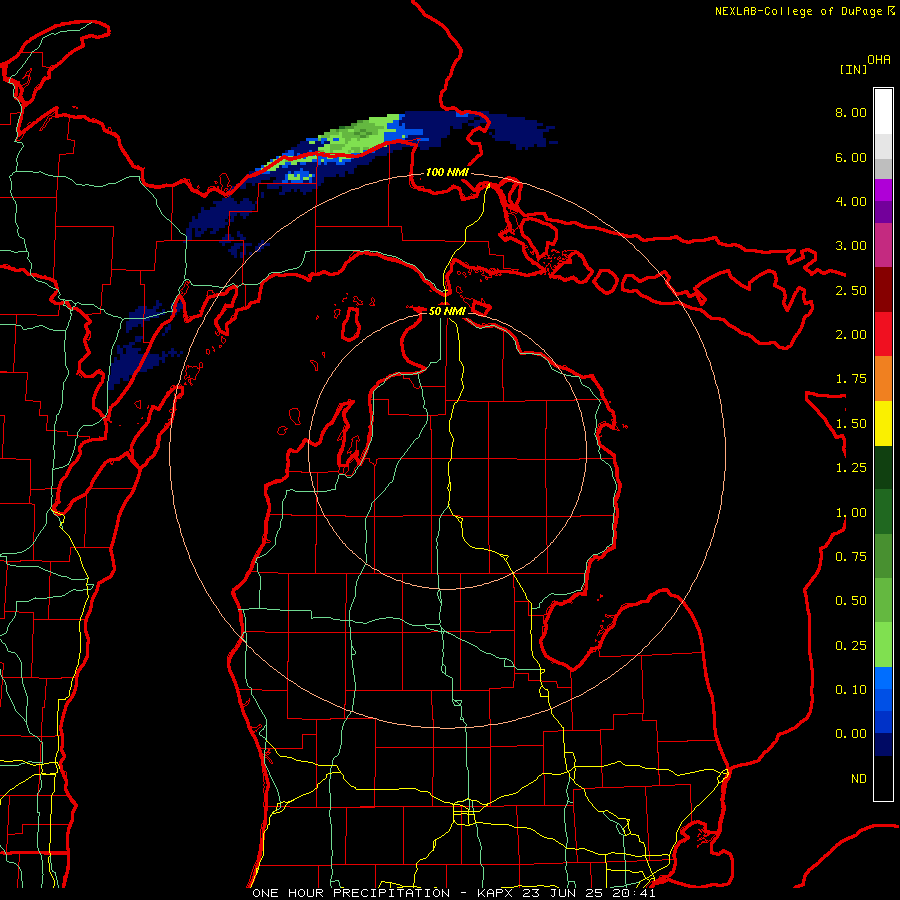The image size is (900, 900).
Task: Click the 3.00 legend value
Action: click(x=851, y=246)
